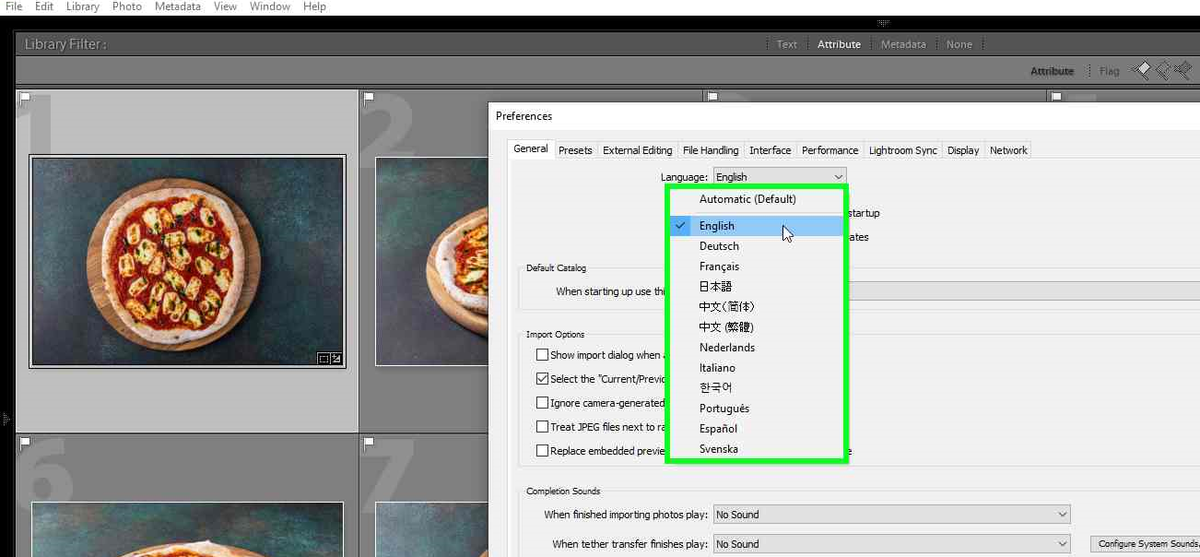The height and width of the screenshot is (557, 1200).
Task: Enable 'Ignore camera-generated' checkbox
Action: 542,403
